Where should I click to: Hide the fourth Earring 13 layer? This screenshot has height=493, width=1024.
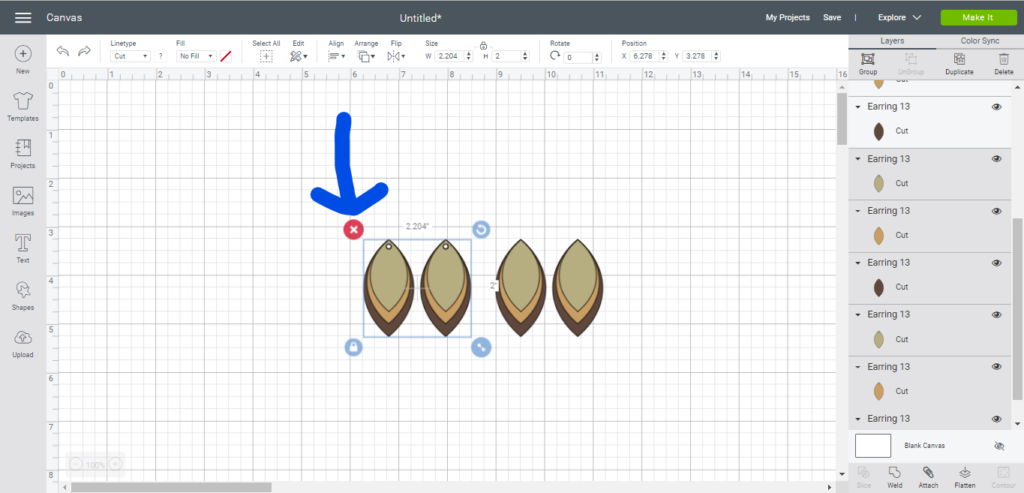click(x=997, y=262)
